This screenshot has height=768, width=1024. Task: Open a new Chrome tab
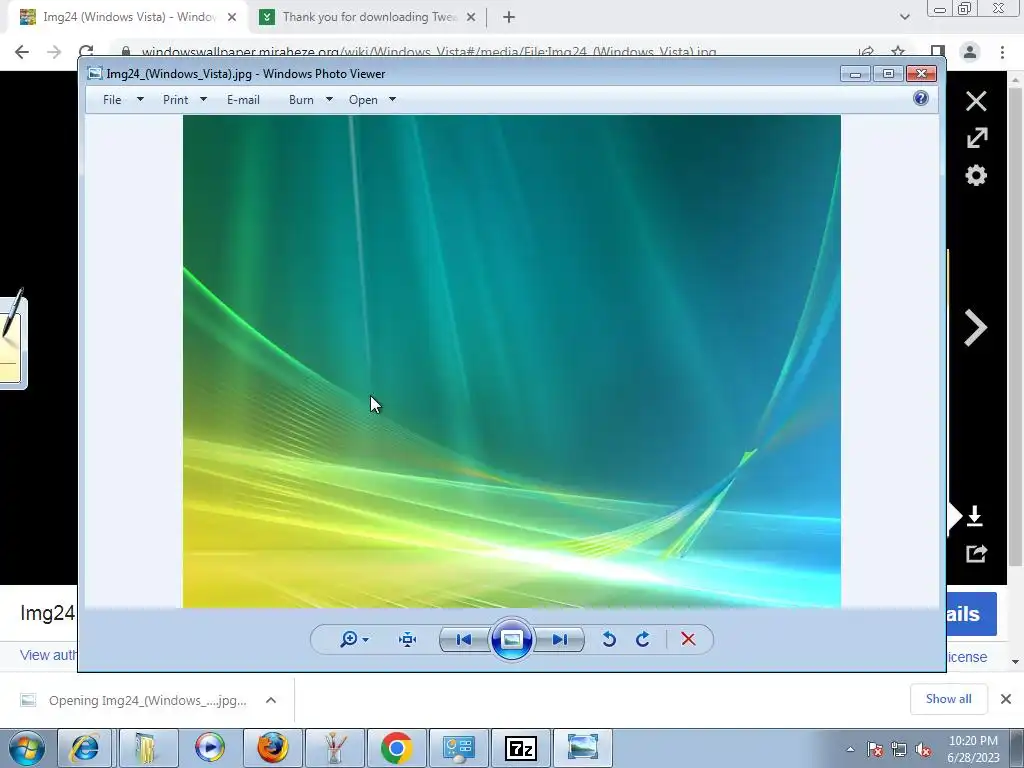pyautogui.click(x=509, y=17)
